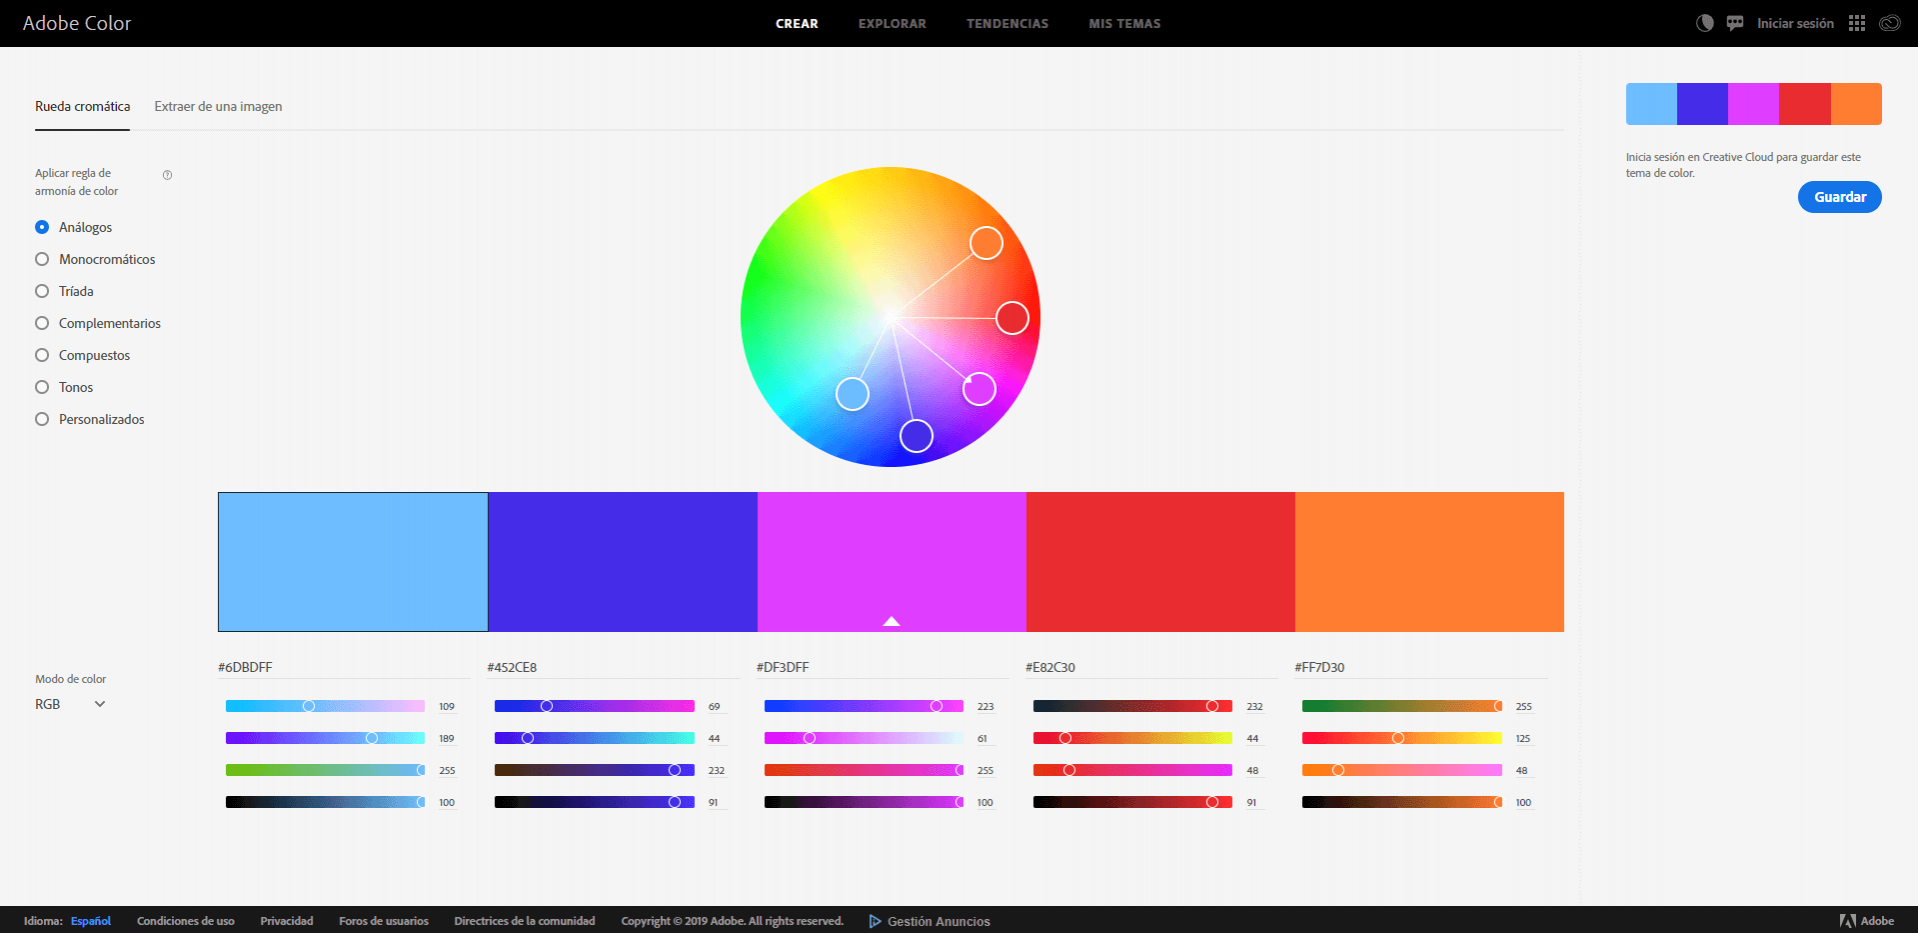Open Foros de usuarios link

(x=384, y=921)
